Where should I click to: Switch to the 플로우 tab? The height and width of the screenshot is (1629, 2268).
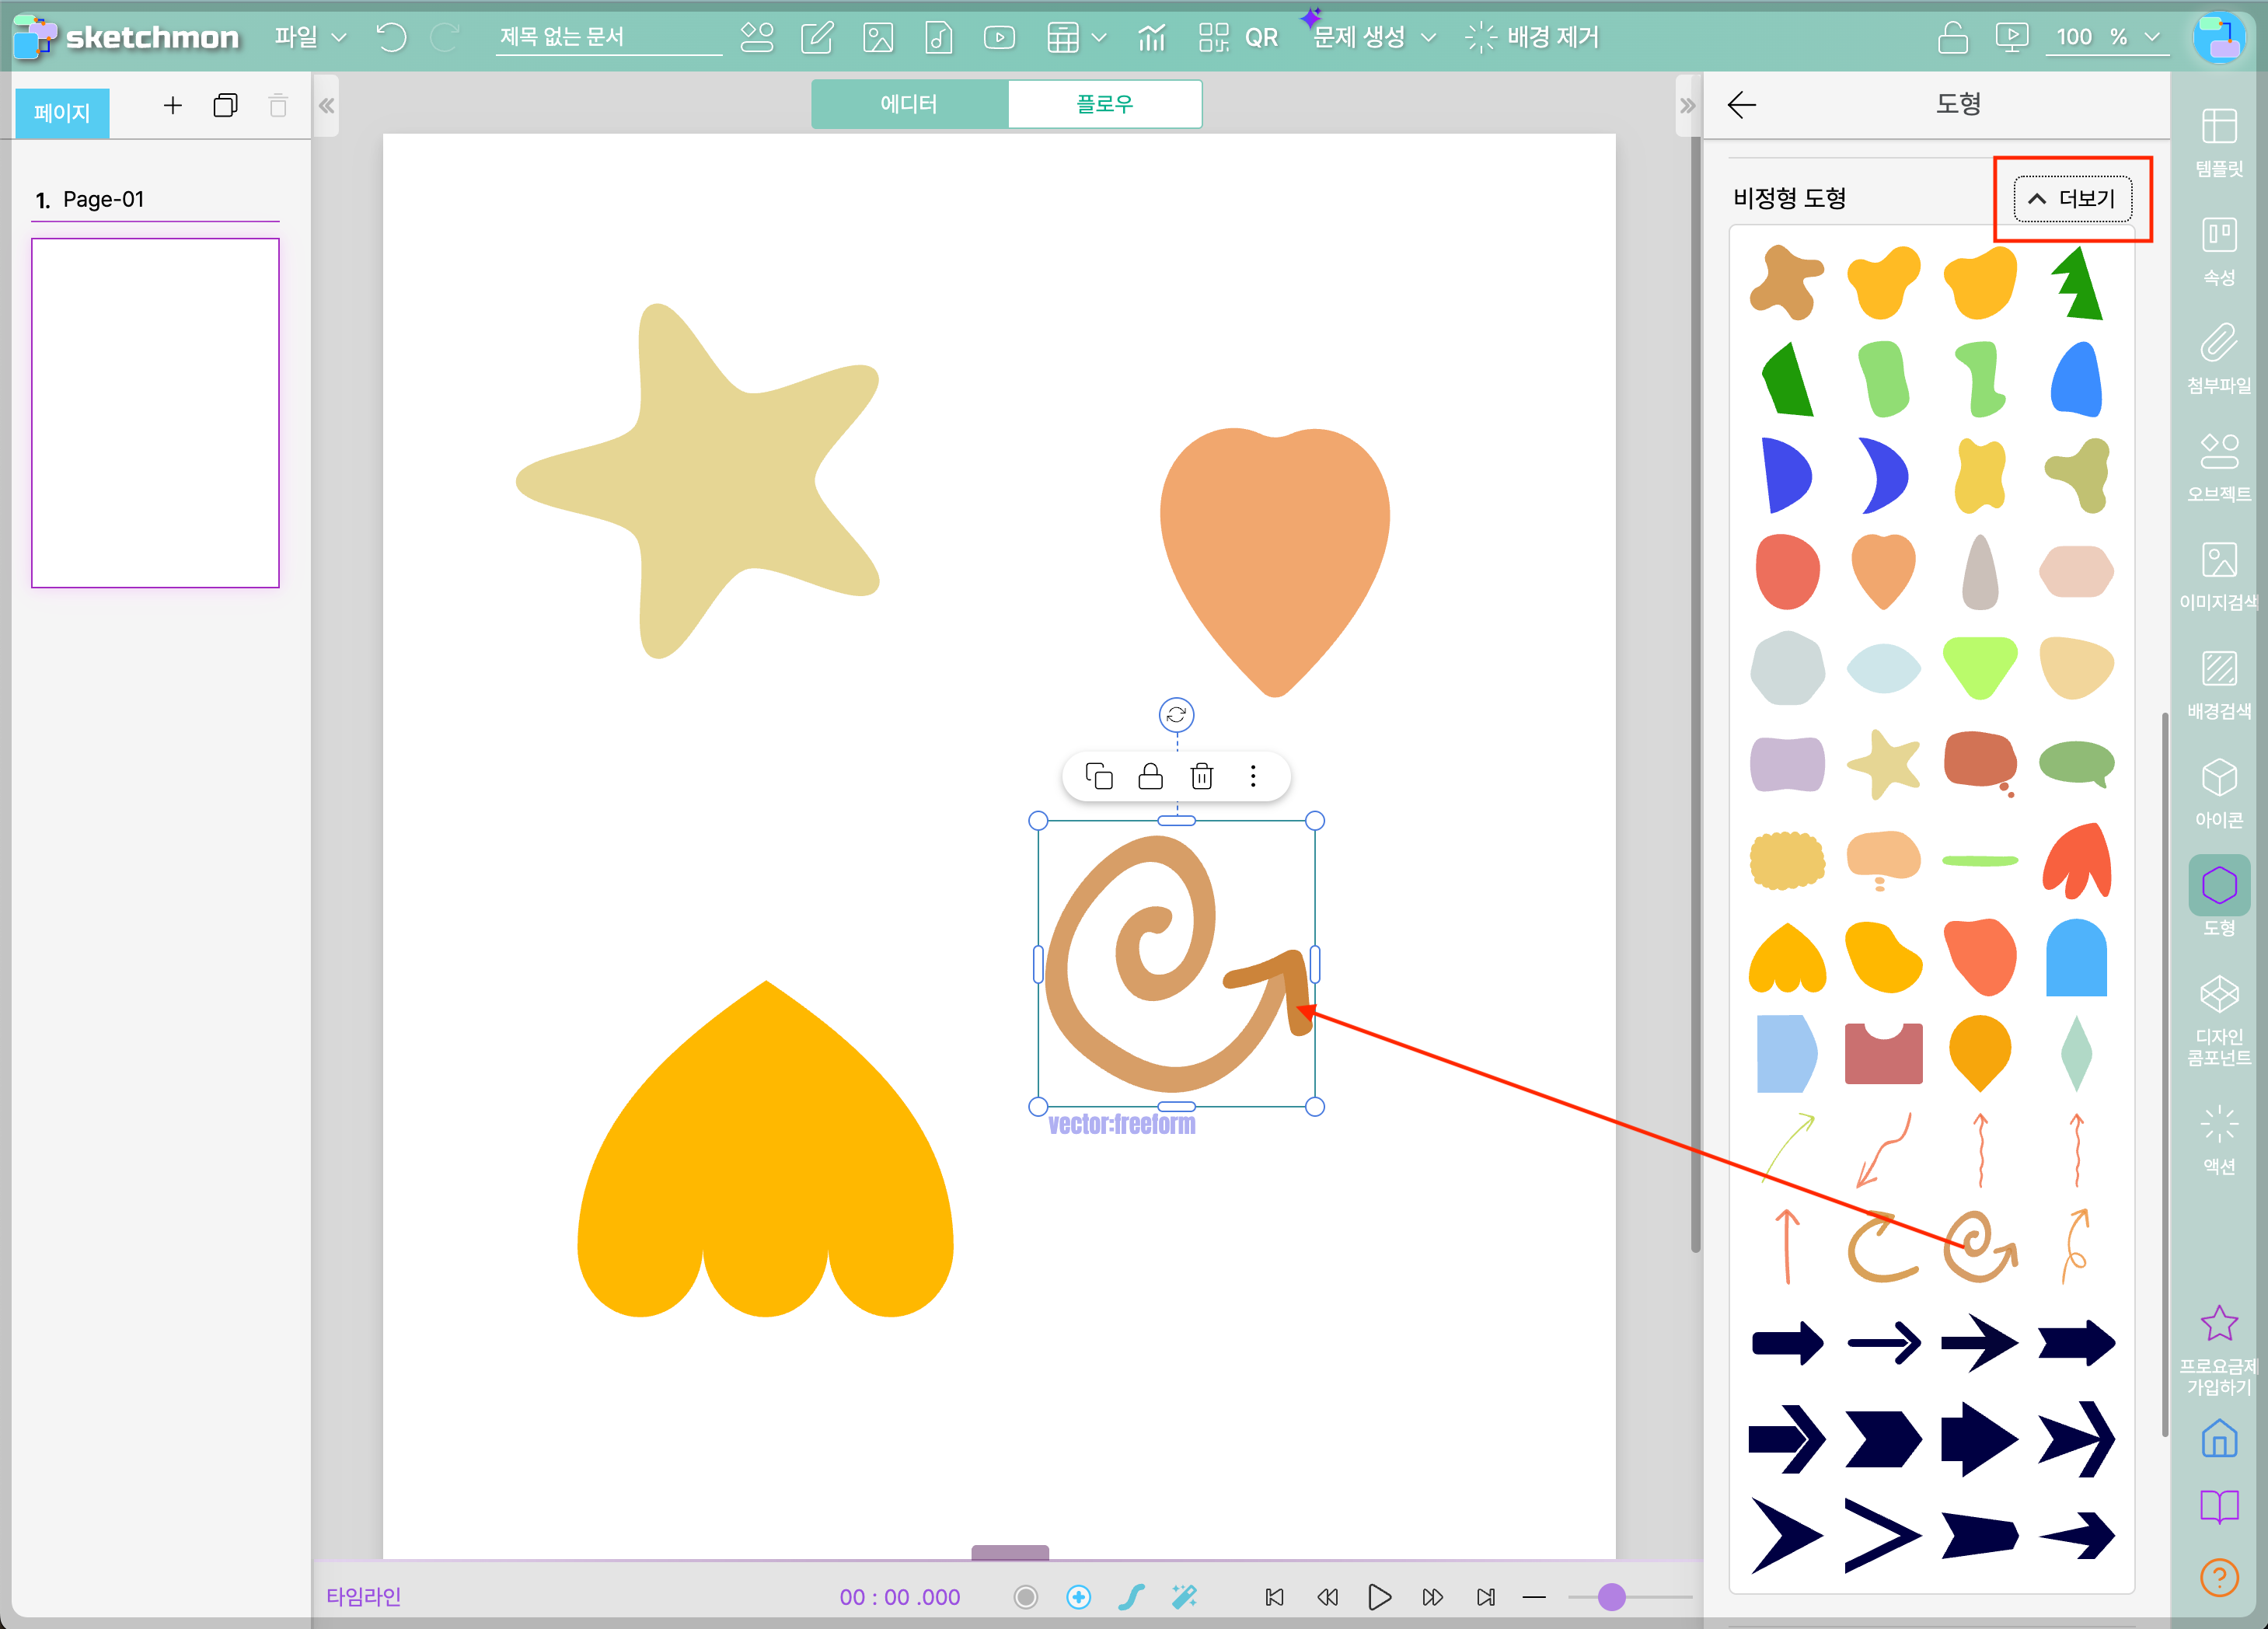point(1104,104)
